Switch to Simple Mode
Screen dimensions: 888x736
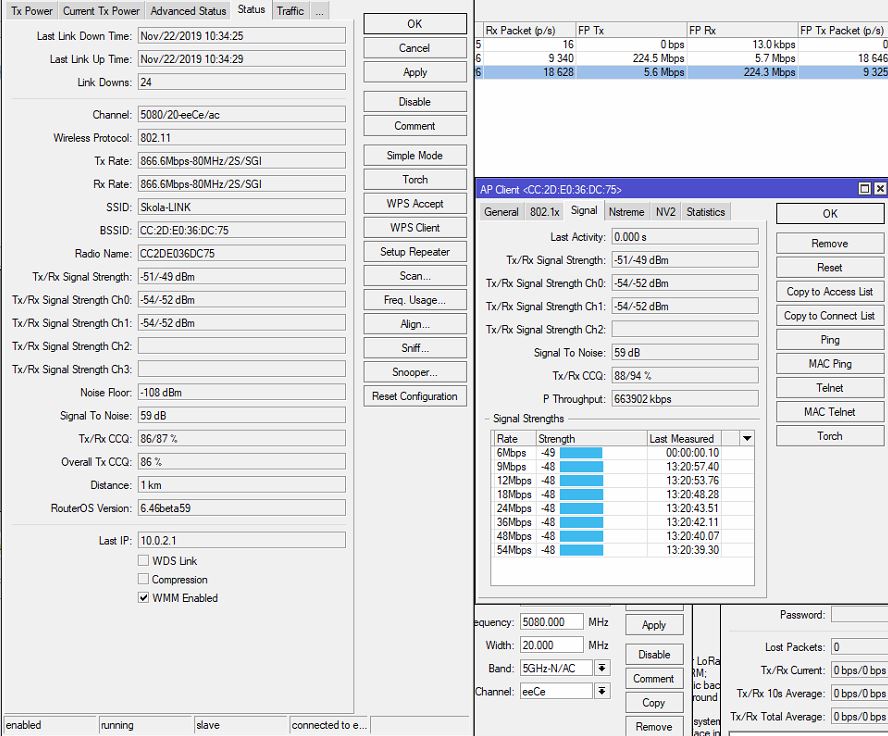tap(415, 155)
